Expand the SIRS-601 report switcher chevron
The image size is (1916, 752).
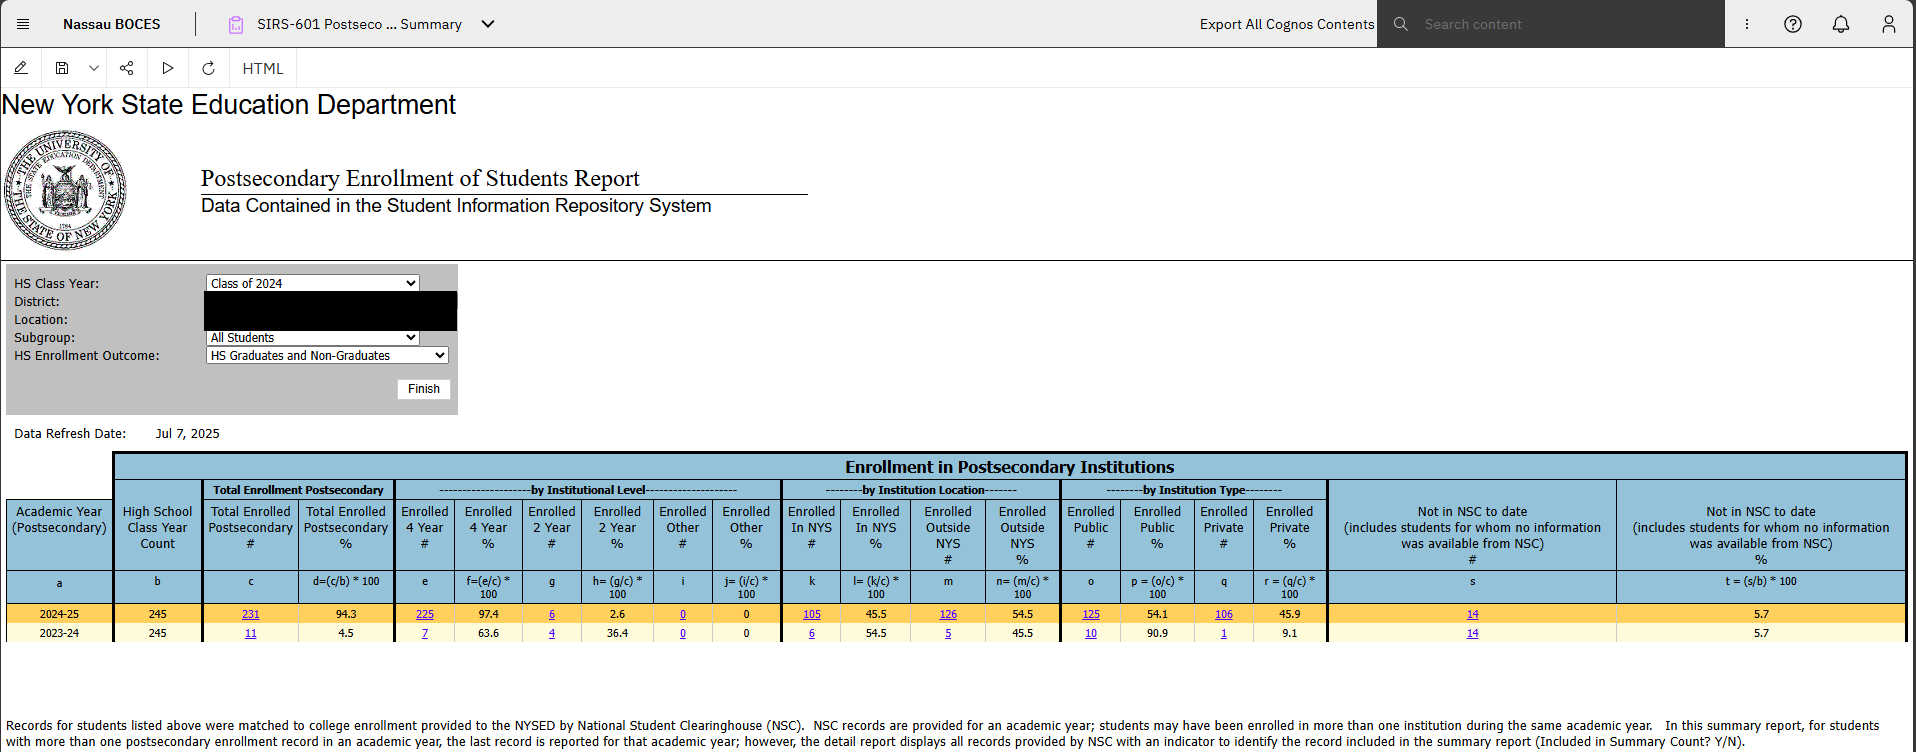pyautogui.click(x=488, y=24)
